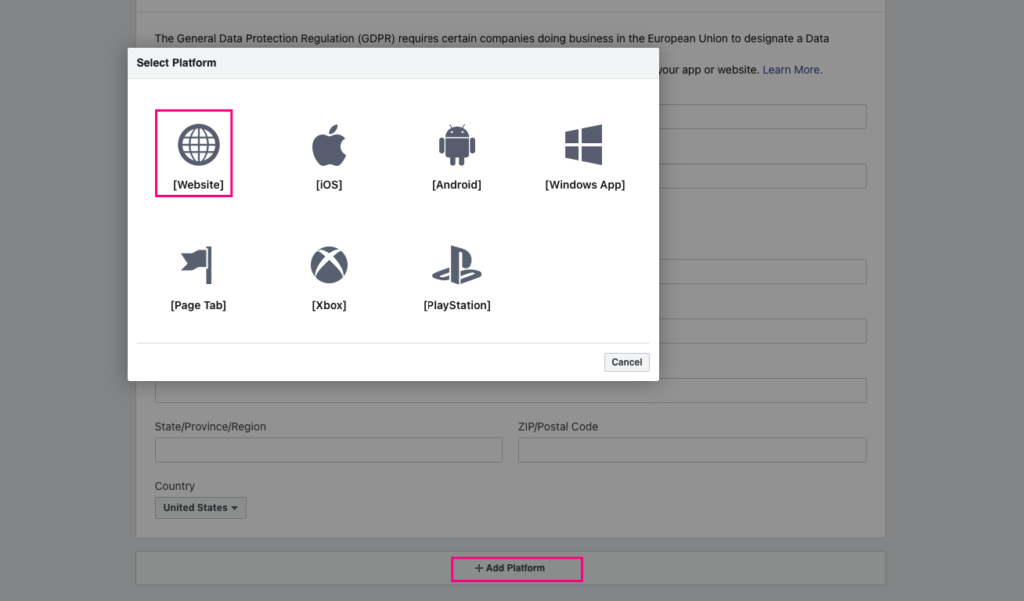
Task: Open the Learn More link
Action: pyautogui.click(x=792, y=70)
